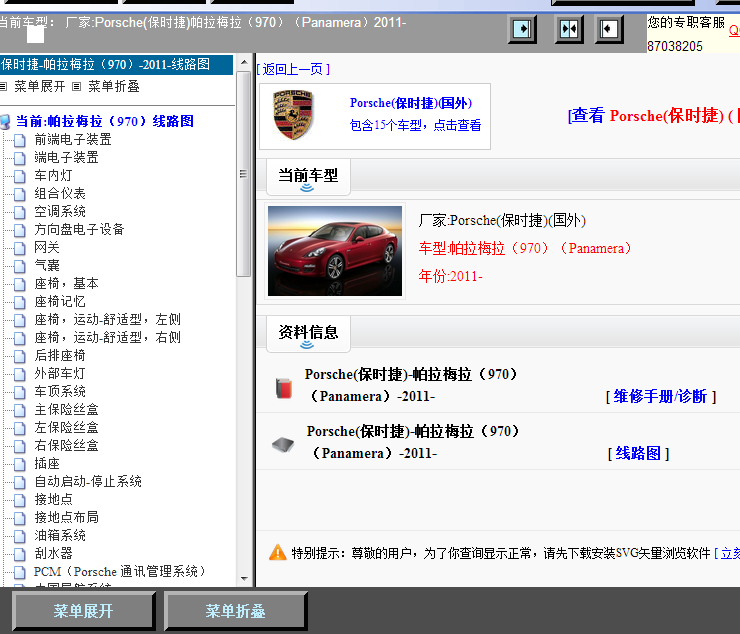Click page icon beside 刮水器
The width and height of the screenshot is (740, 634).
pos(19,554)
